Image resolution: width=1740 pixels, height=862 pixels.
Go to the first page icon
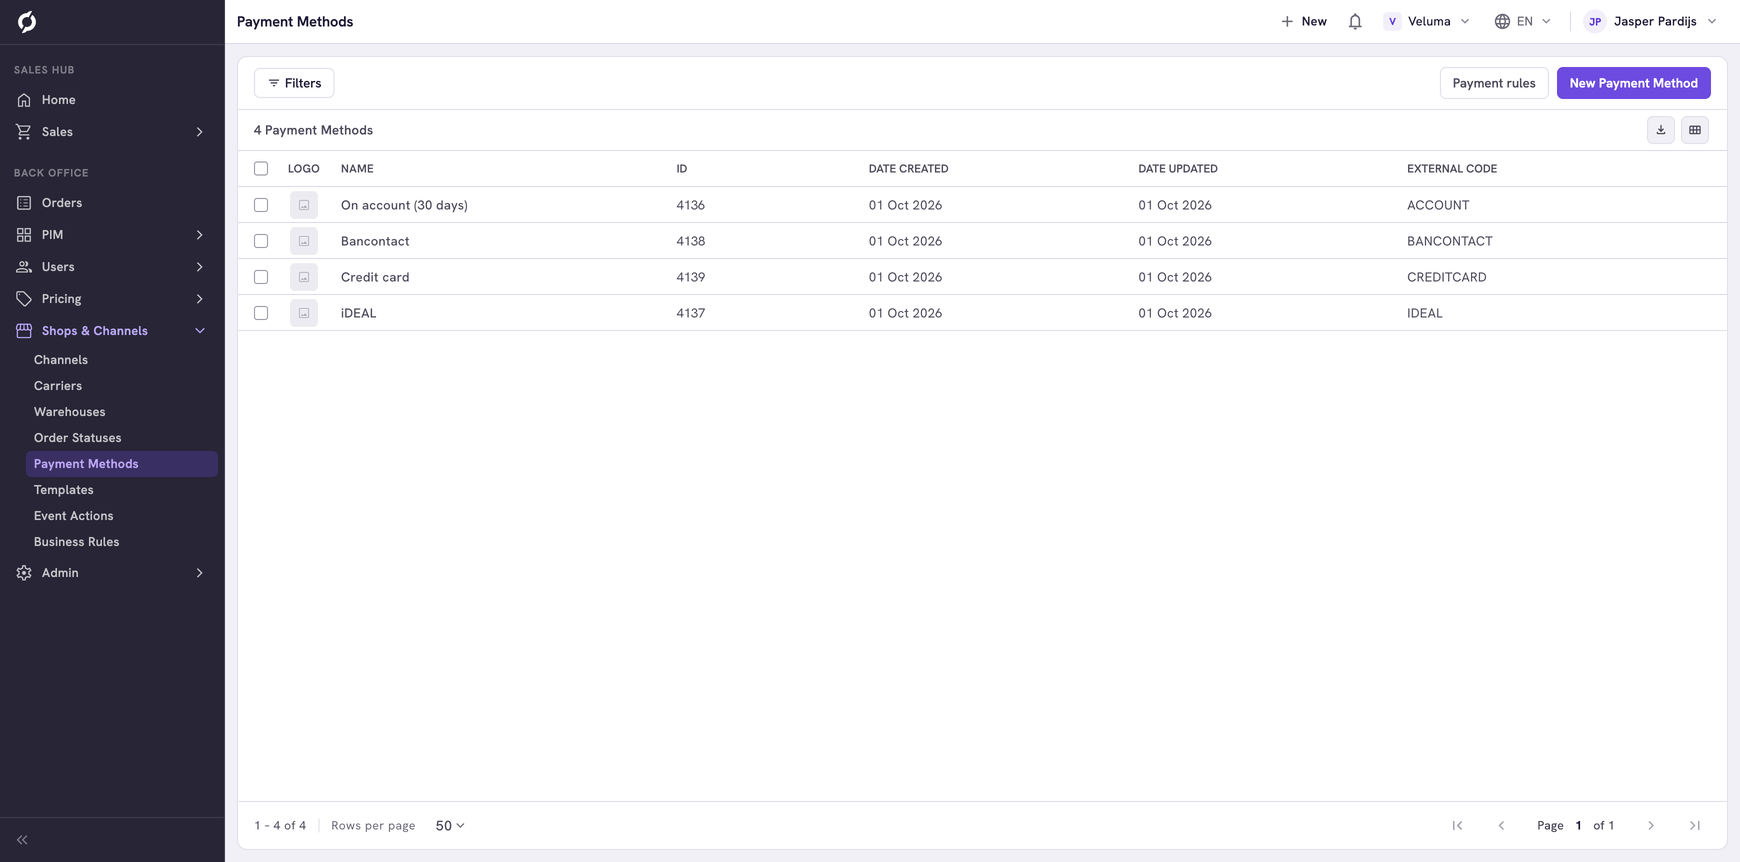(x=1457, y=826)
